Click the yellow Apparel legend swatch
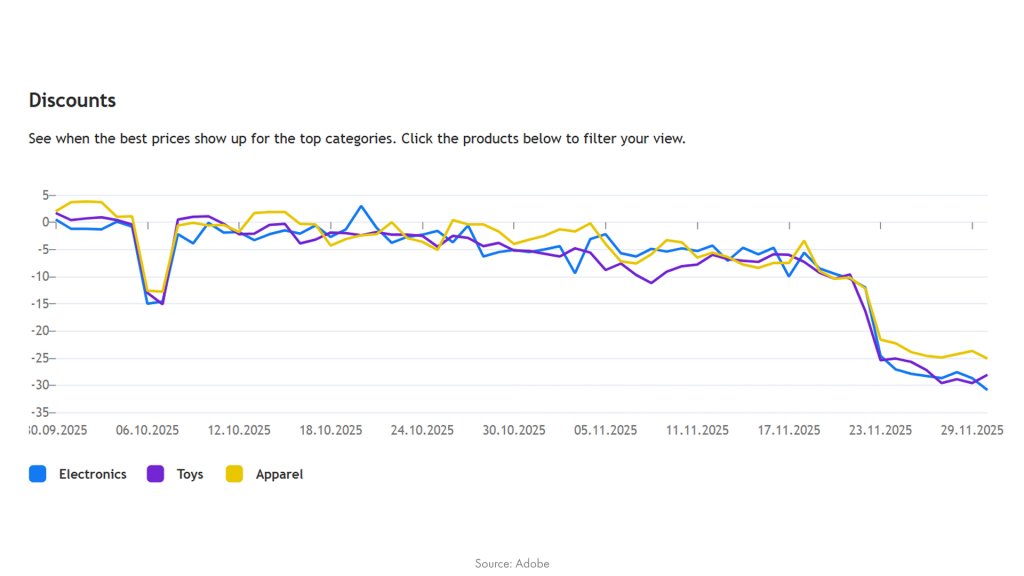Screen dimensions: 1024x576 point(235,474)
